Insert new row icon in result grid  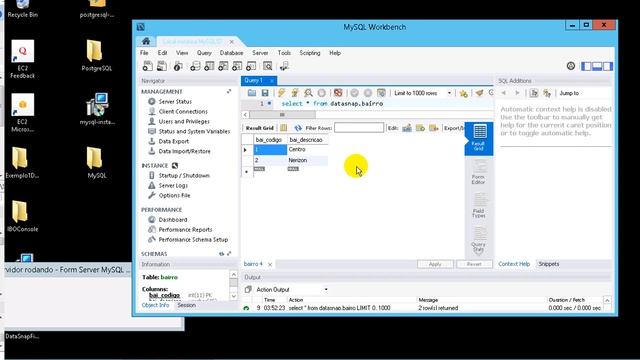[x=420, y=128]
